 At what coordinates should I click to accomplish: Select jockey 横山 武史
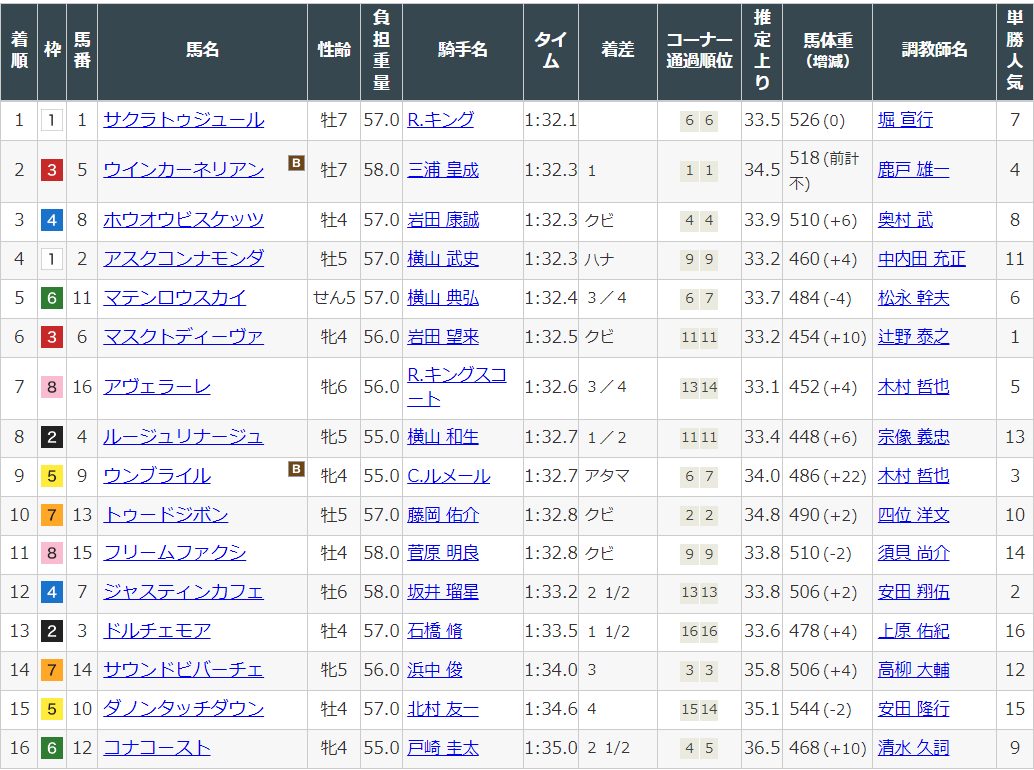443,258
